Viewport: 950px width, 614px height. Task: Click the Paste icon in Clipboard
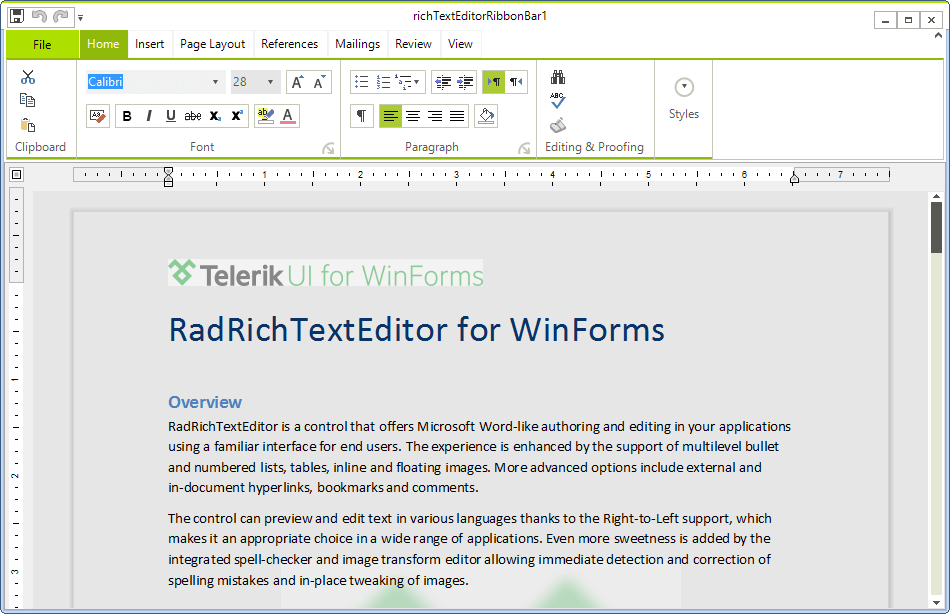coord(28,125)
